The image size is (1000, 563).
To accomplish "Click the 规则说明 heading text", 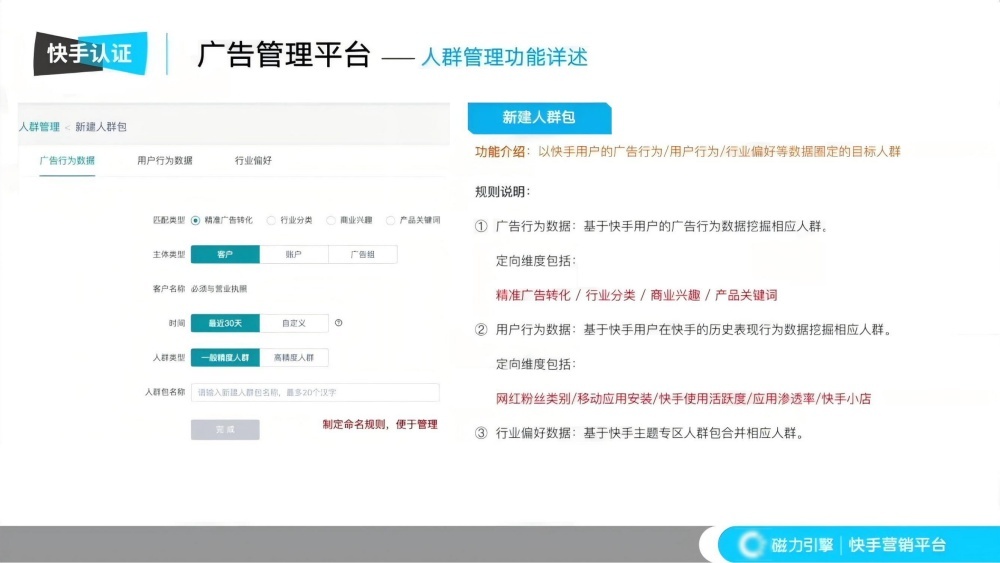I will pyautogui.click(x=502, y=192).
